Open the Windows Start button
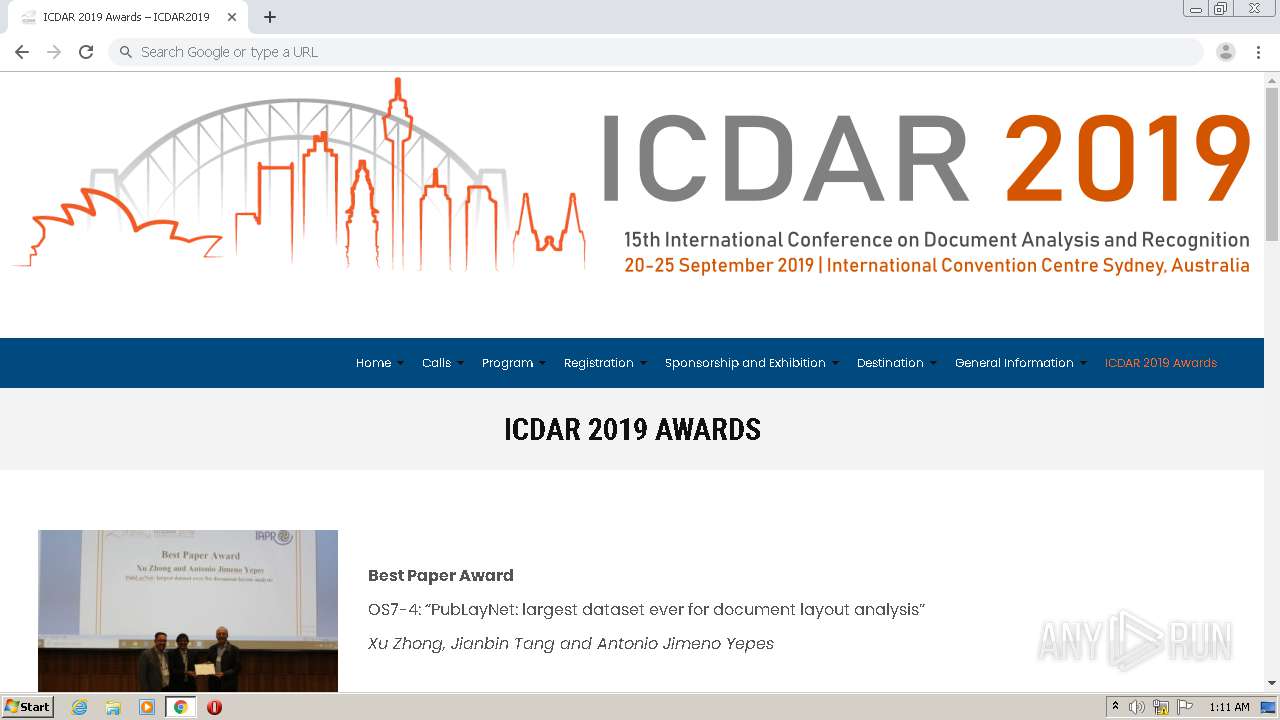Screen dimensions: 1280x720 (x=28, y=707)
